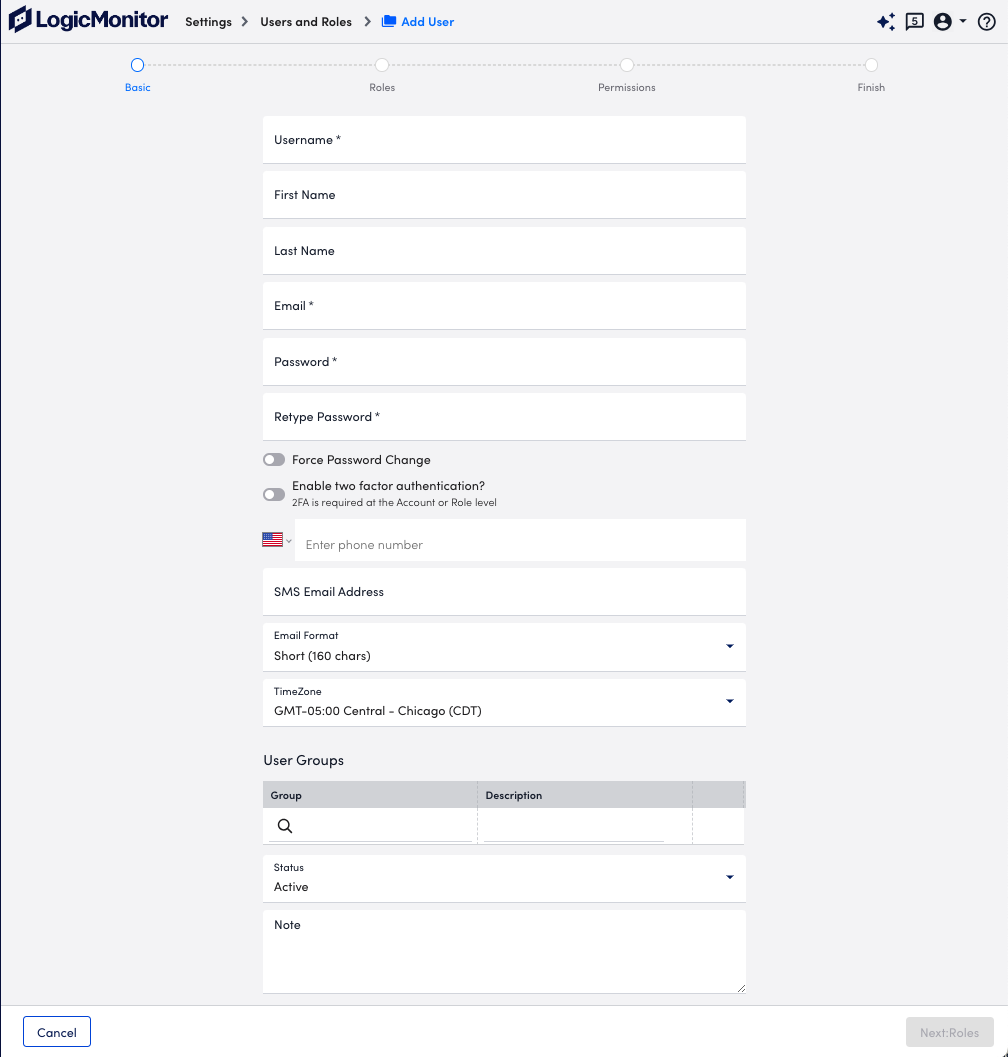Viewport: 1008px width, 1057px height.
Task: Select the US flag phone country selector
Action: tap(273, 539)
